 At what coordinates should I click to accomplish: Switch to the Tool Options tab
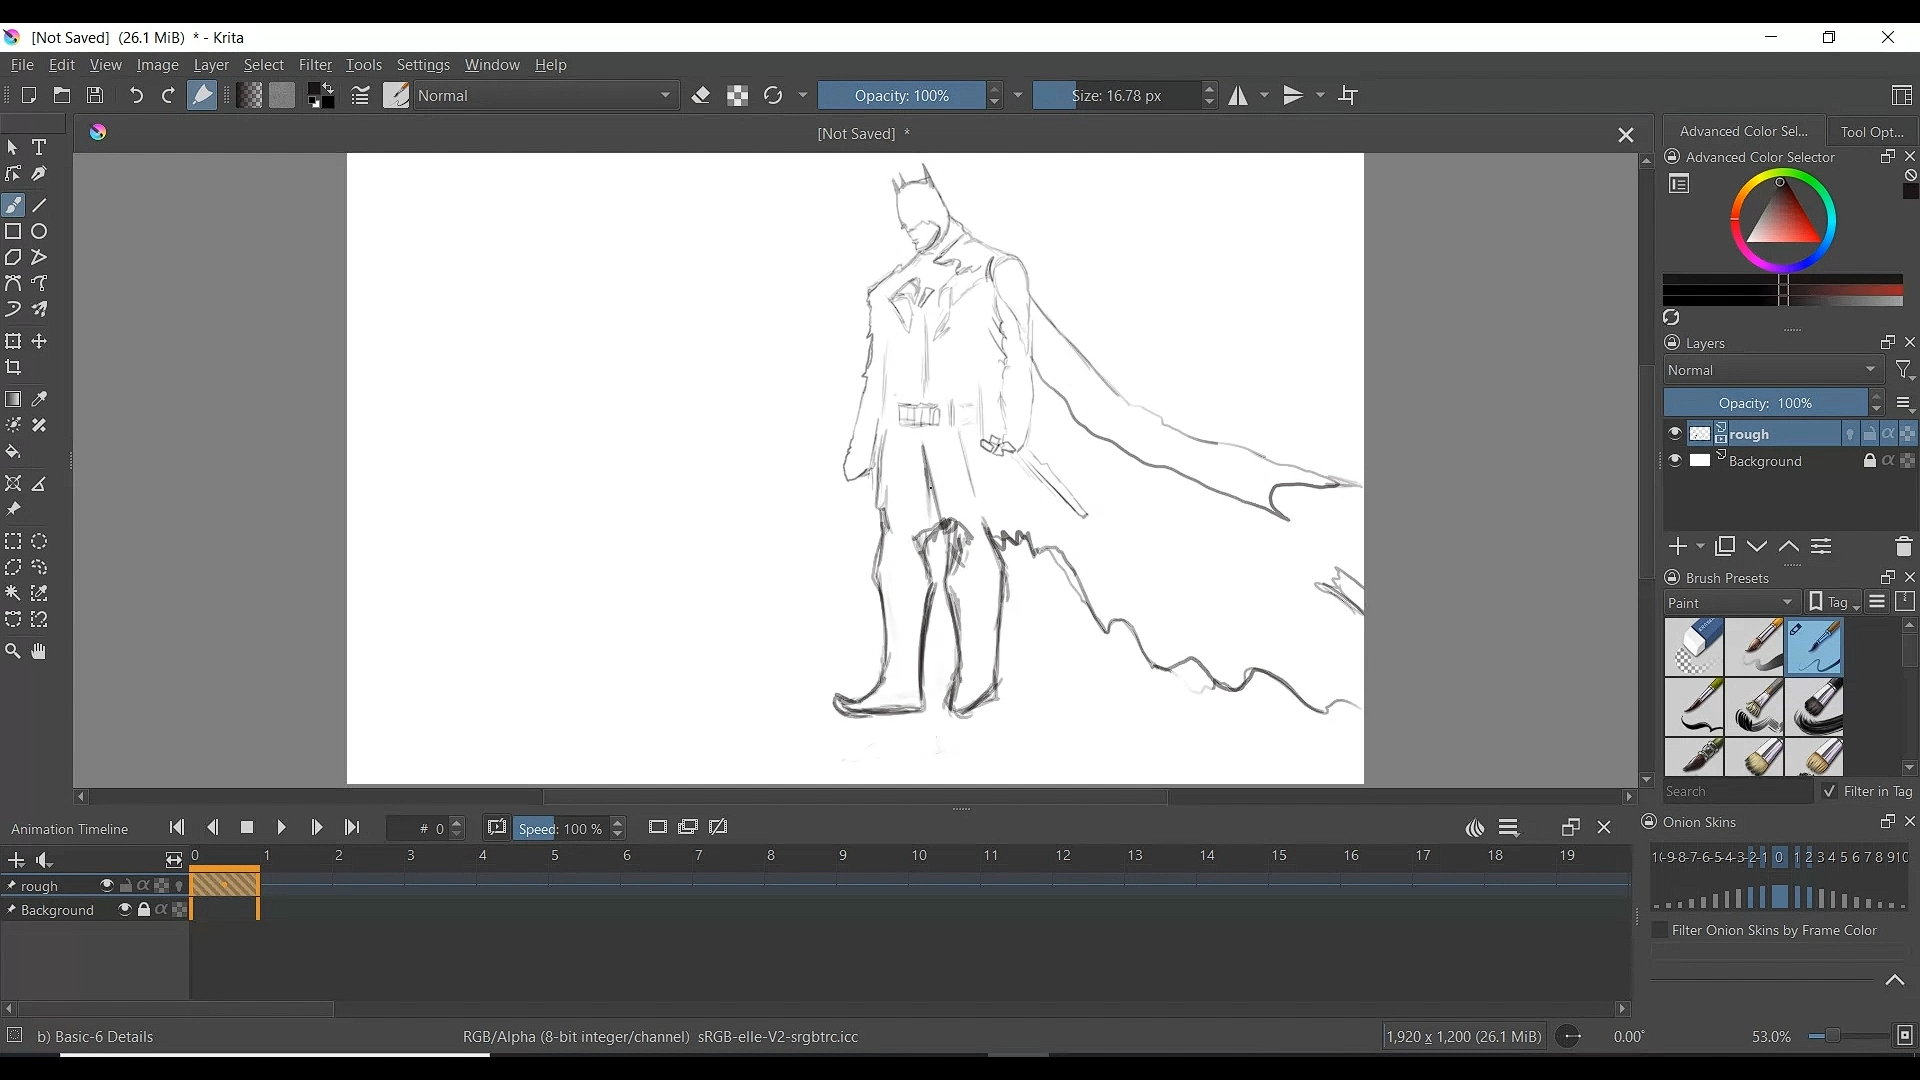(x=1872, y=132)
